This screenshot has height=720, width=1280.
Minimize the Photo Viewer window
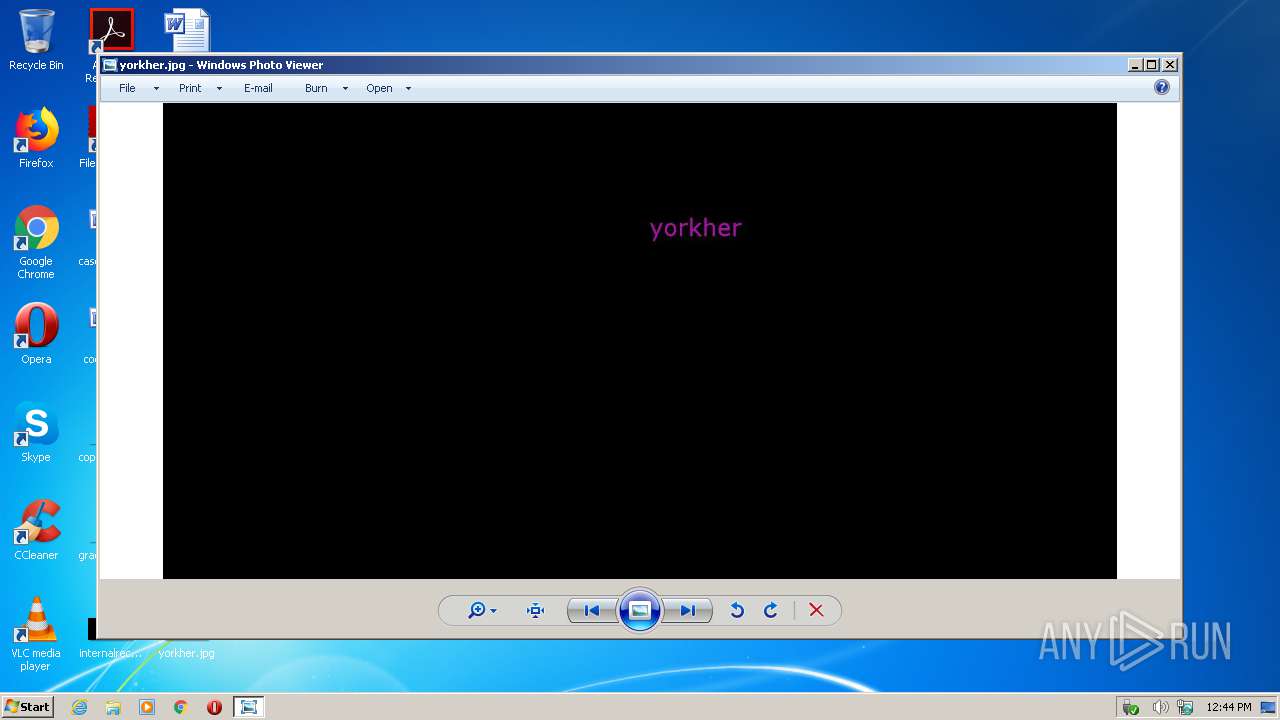tap(1135, 65)
